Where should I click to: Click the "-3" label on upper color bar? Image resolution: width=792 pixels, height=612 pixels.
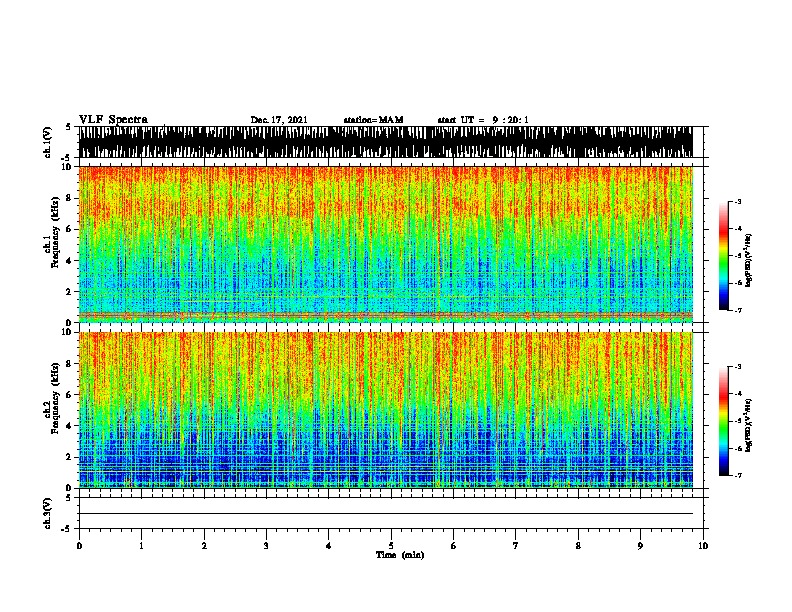pyautogui.click(x=738, y=202)
